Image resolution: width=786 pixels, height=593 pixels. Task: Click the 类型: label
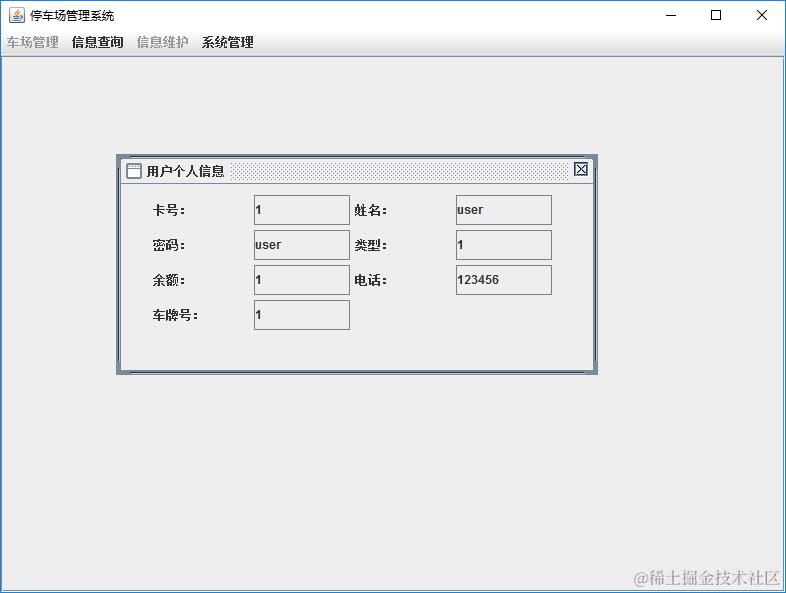[x=371, y=245]
